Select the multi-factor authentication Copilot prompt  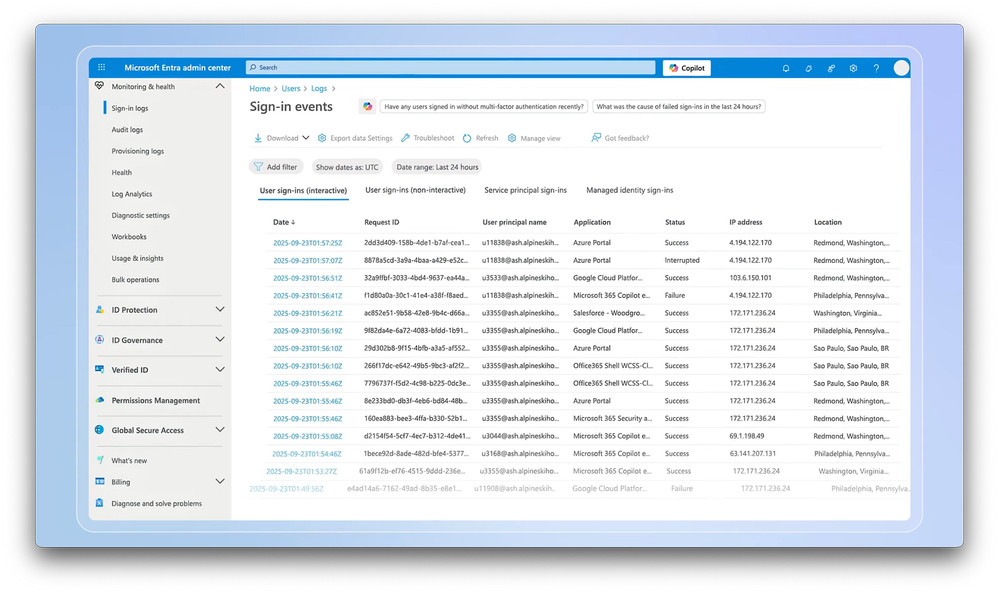(x=484, y=106)
